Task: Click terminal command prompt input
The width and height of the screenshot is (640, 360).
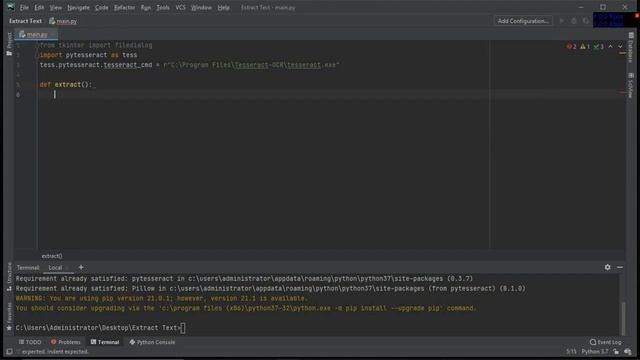Action: click(x=100, y=328)
